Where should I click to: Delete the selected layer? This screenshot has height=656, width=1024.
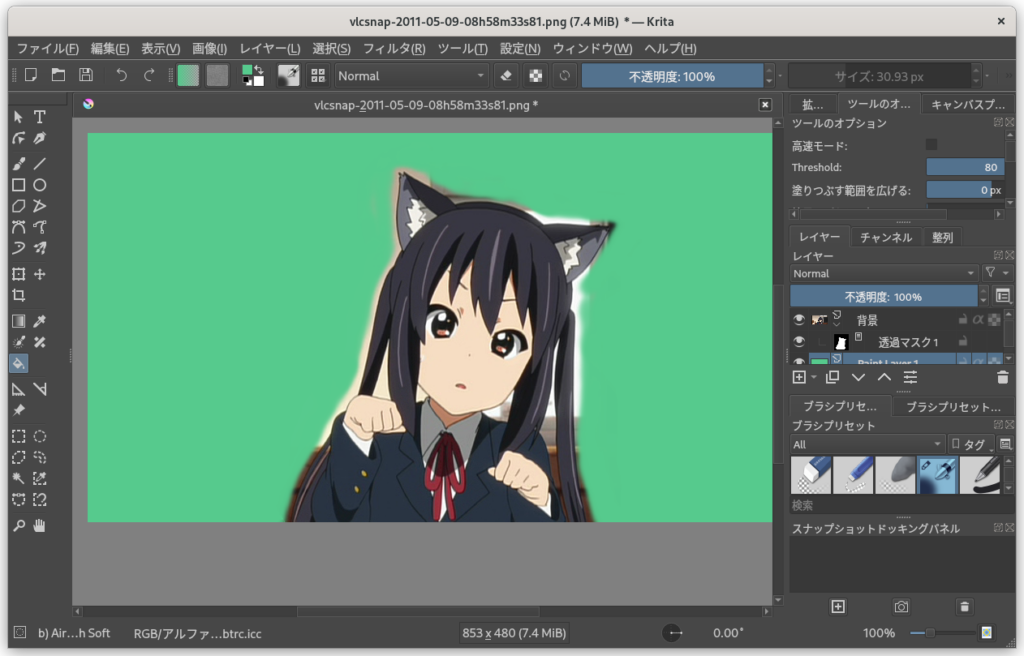(x=1002, y=377)
